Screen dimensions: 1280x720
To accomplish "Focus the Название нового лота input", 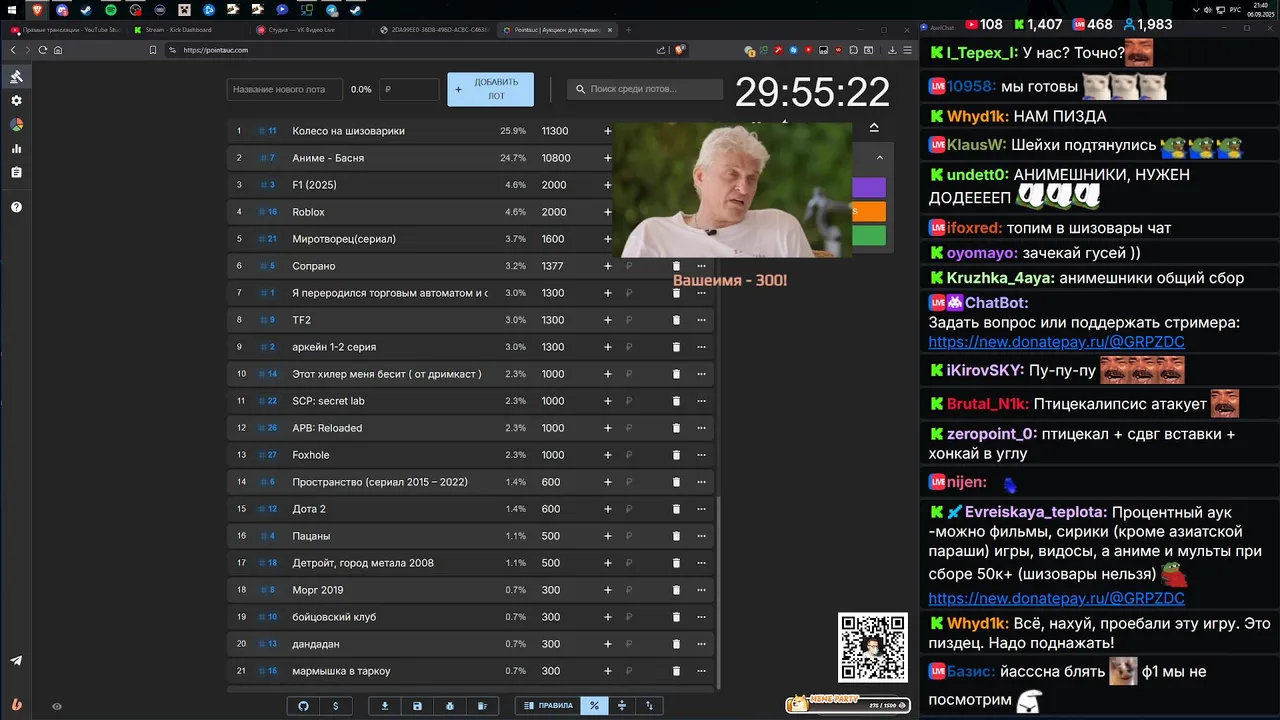I will (285, 89).
